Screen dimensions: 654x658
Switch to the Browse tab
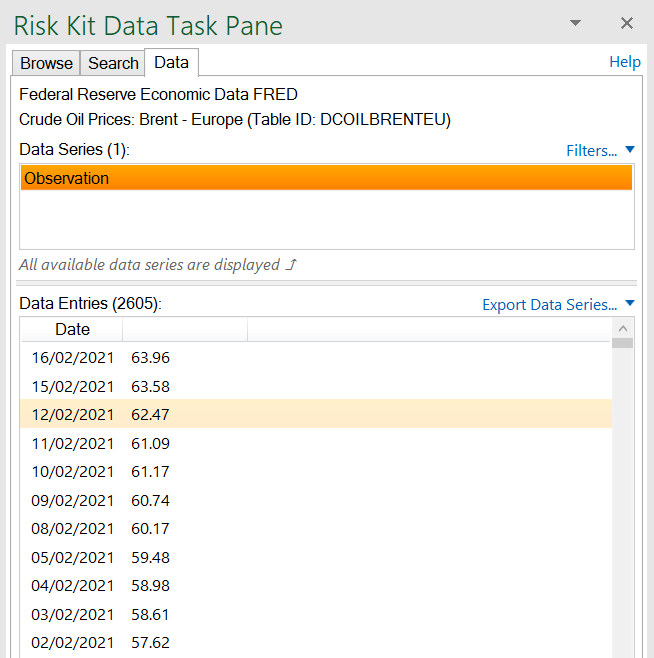pos(46,63)
